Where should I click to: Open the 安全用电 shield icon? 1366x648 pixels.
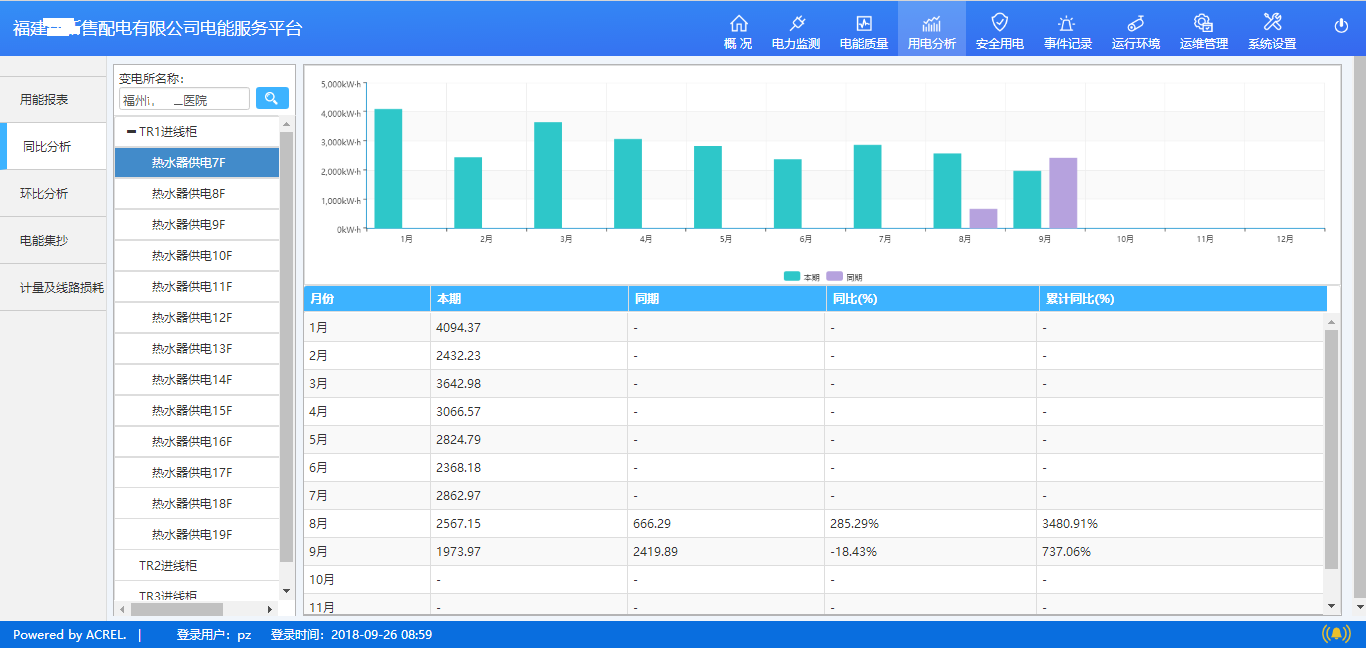click(x=999, y=22)
